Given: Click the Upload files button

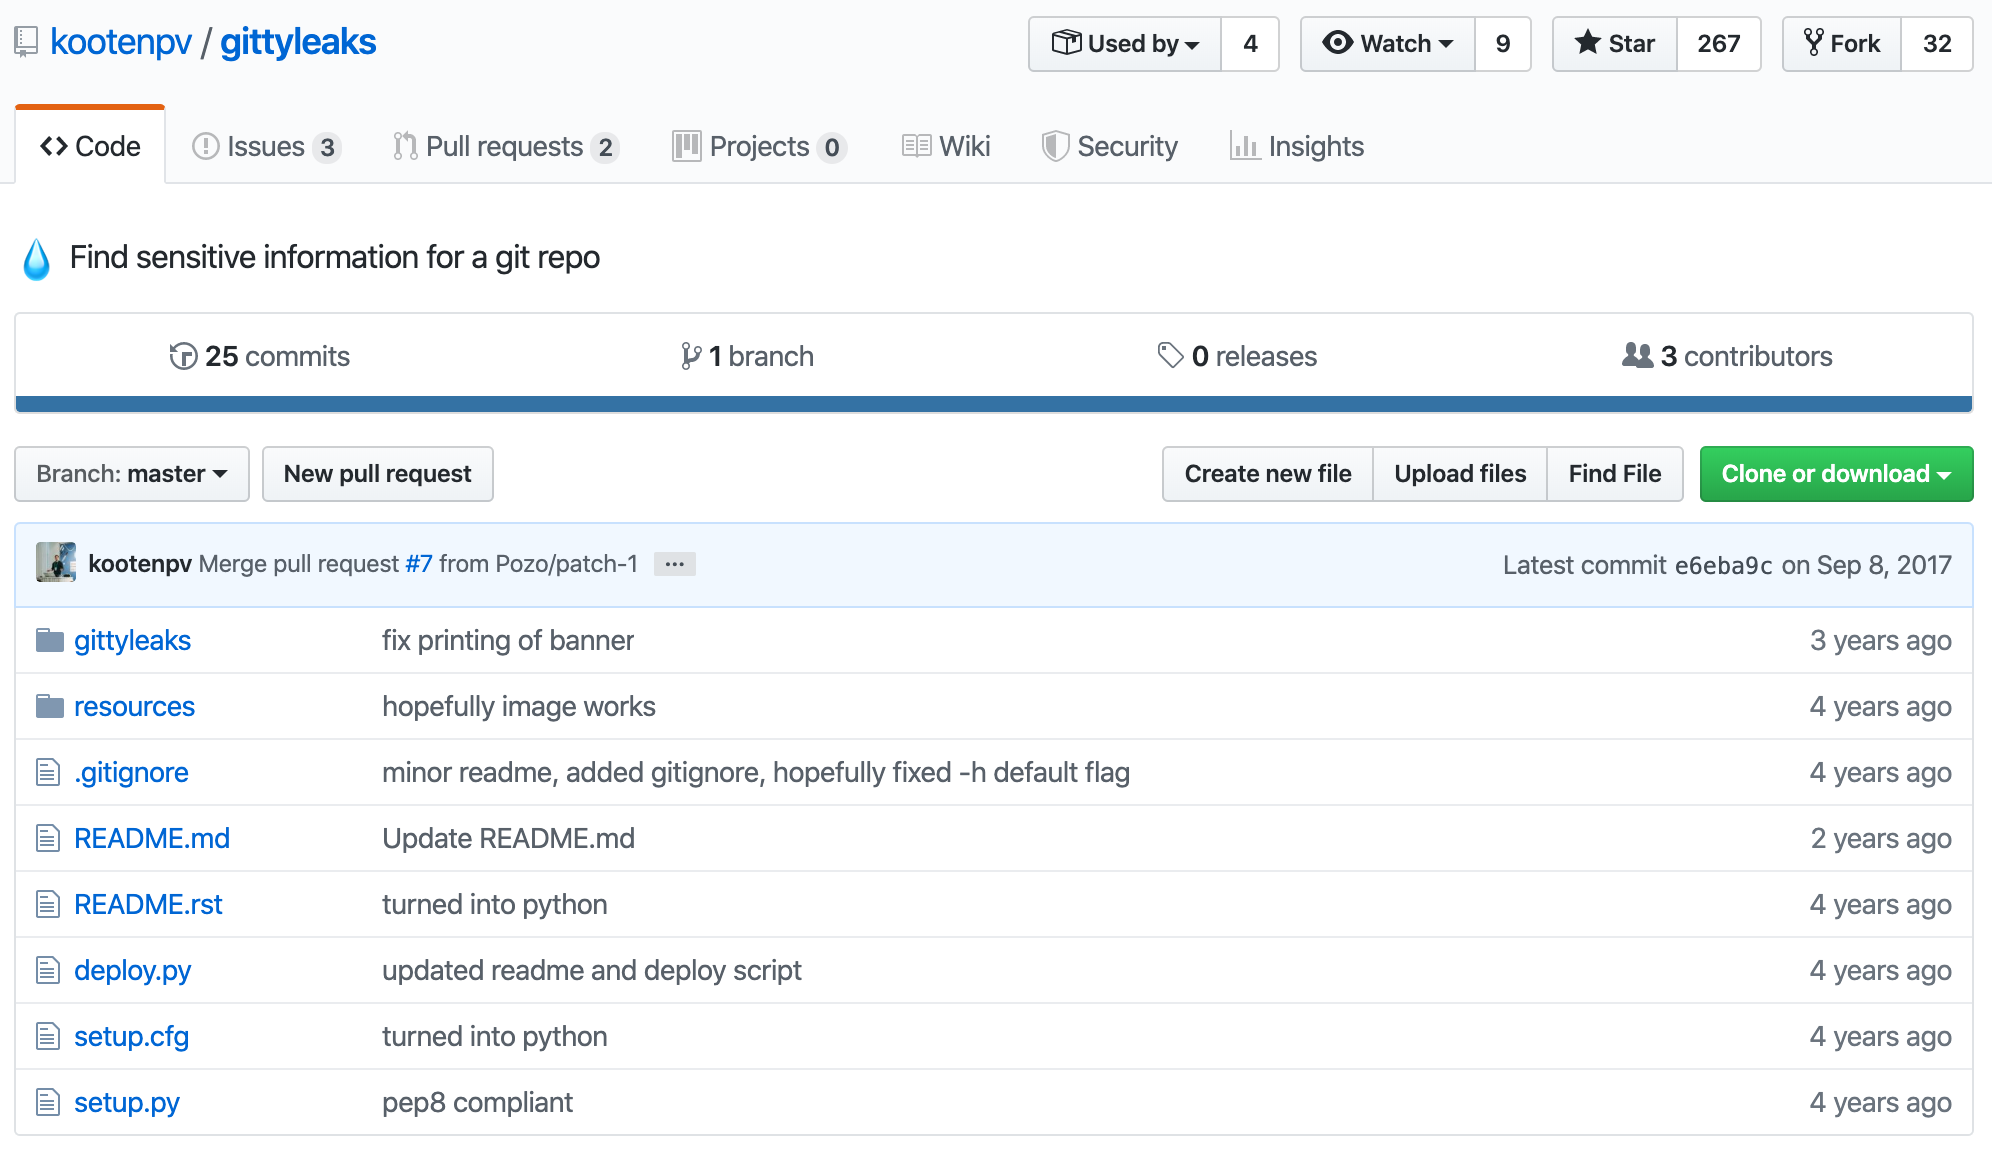Looking at the screenshot, I should pos(1460,474).
